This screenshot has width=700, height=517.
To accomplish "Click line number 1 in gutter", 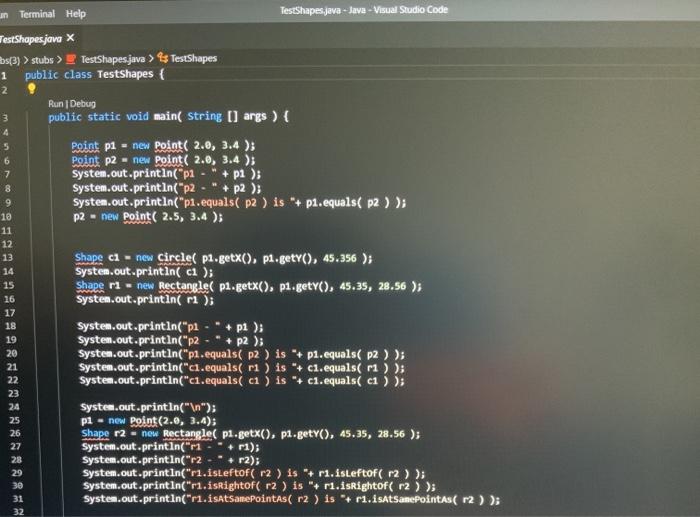I will 4,75.
